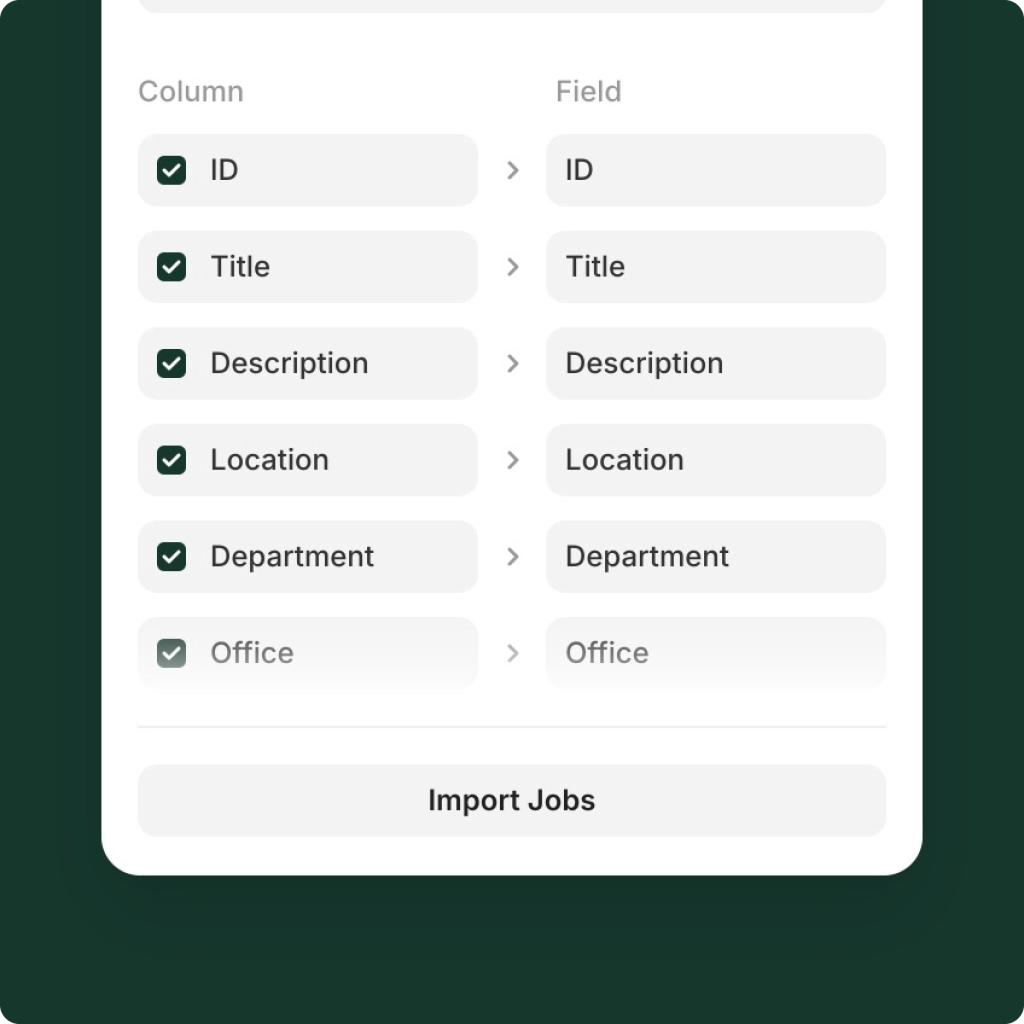The width and height of the screenshot is (1024, 1024).
Task: Click the chevron arrow in Location row
Action: pyautogui.click(x=513, y=460)
